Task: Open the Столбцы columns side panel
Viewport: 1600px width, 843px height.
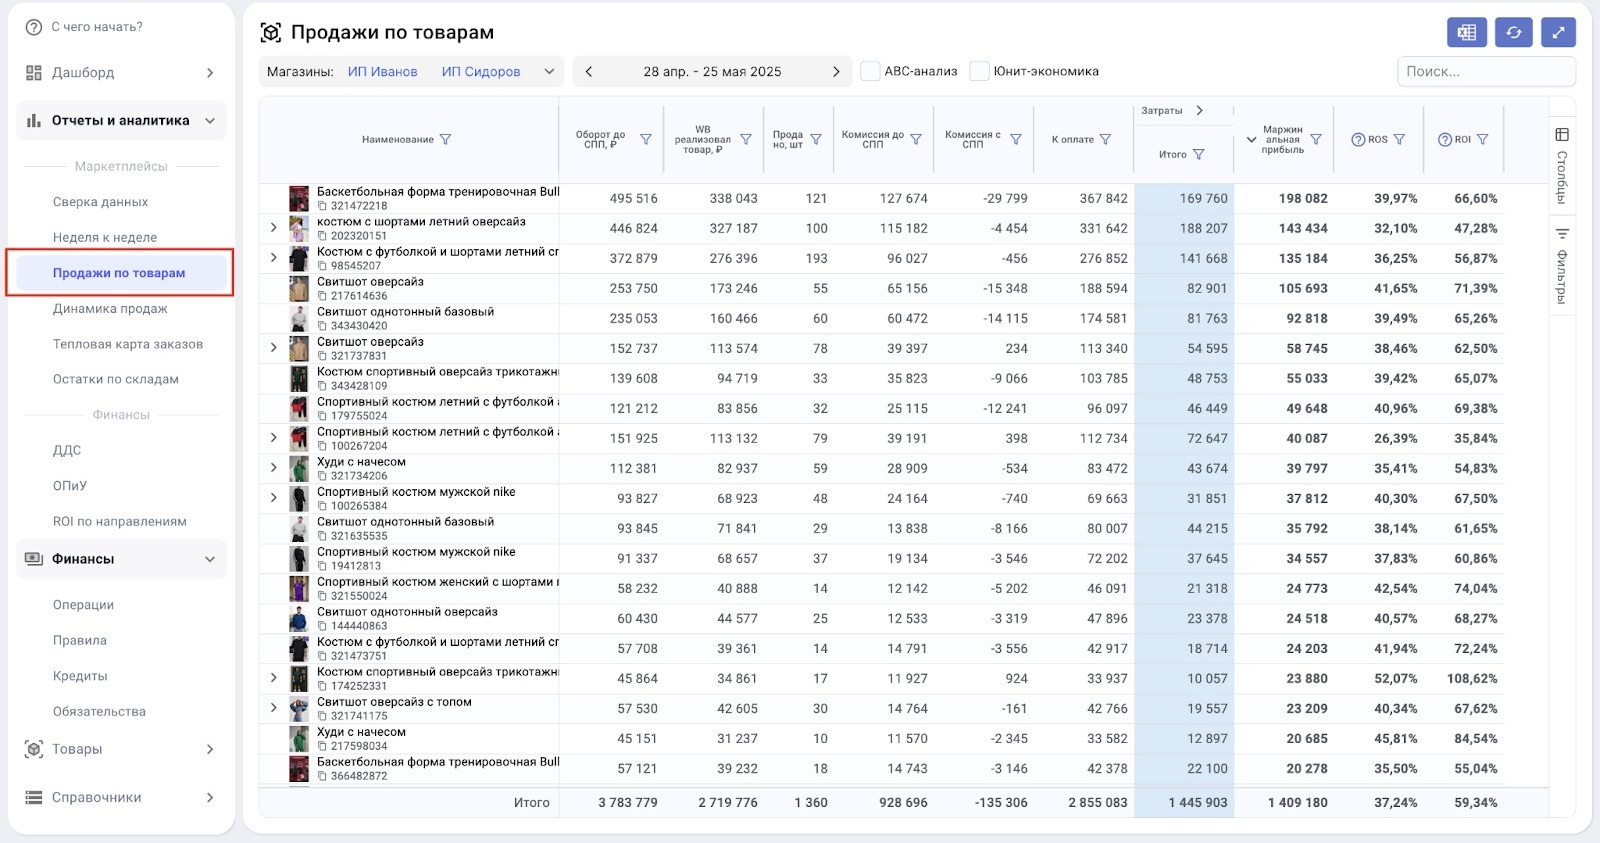Action: [x=1562, y=165]
